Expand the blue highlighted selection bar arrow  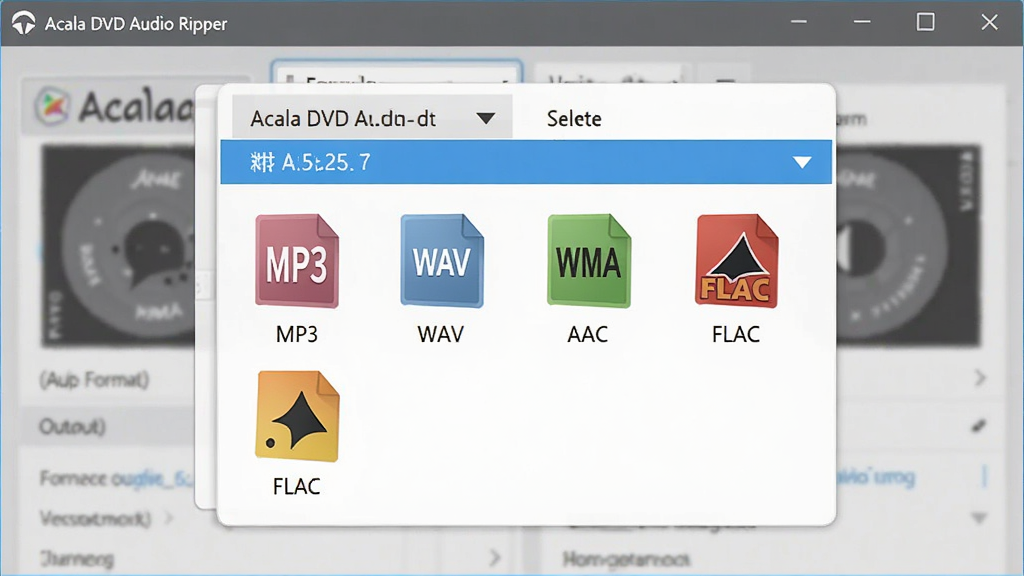pyautogui.click(x=802, y=162)
